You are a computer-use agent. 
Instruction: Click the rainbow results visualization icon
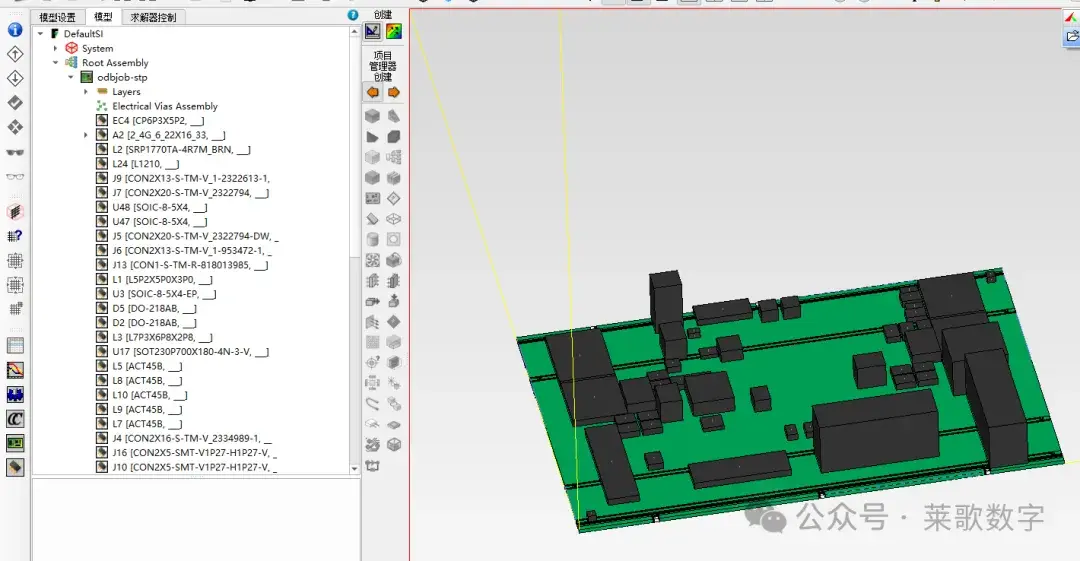tap(393, 31)
